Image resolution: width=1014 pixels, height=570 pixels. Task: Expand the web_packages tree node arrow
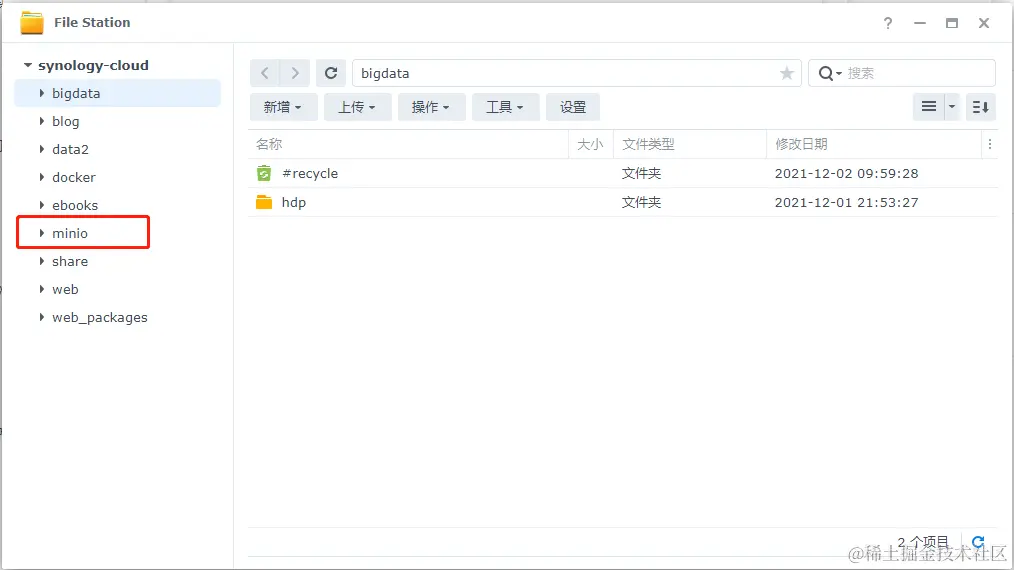(x=42, y=317)
